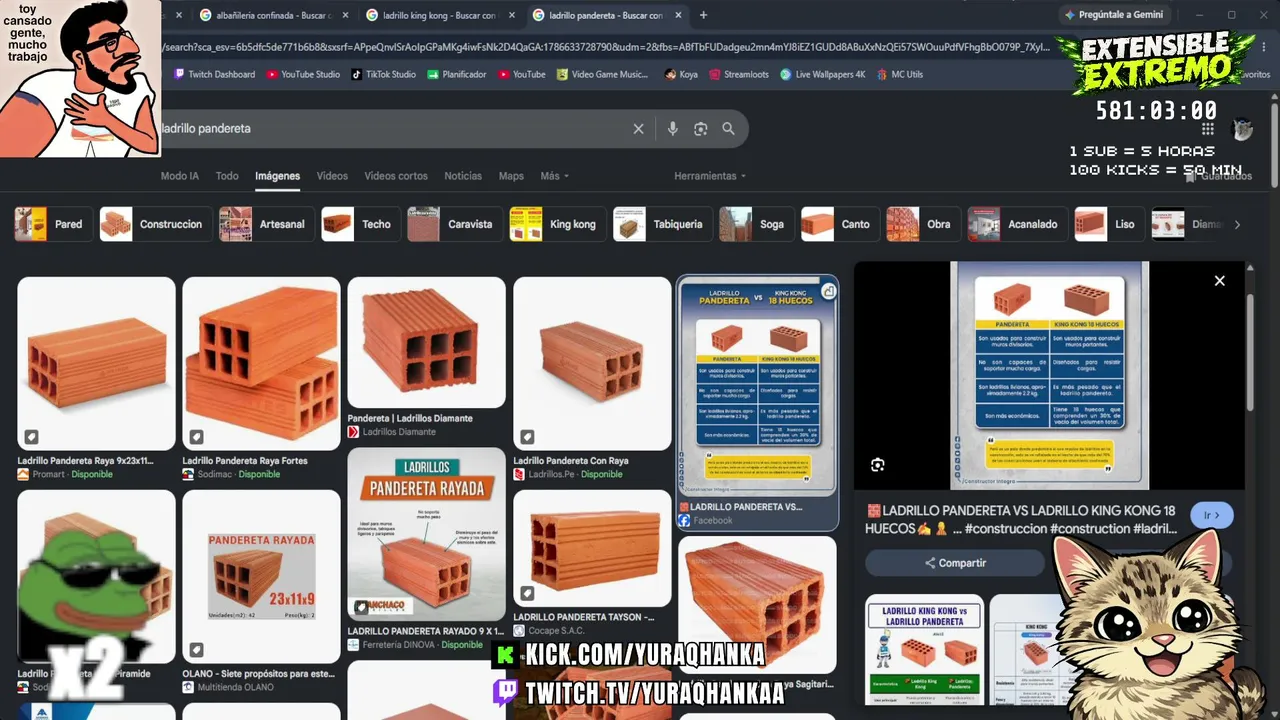
Task: Open the 'Ladrillo Pandereta Con Raya' image
Action: [x=592, y=363]
